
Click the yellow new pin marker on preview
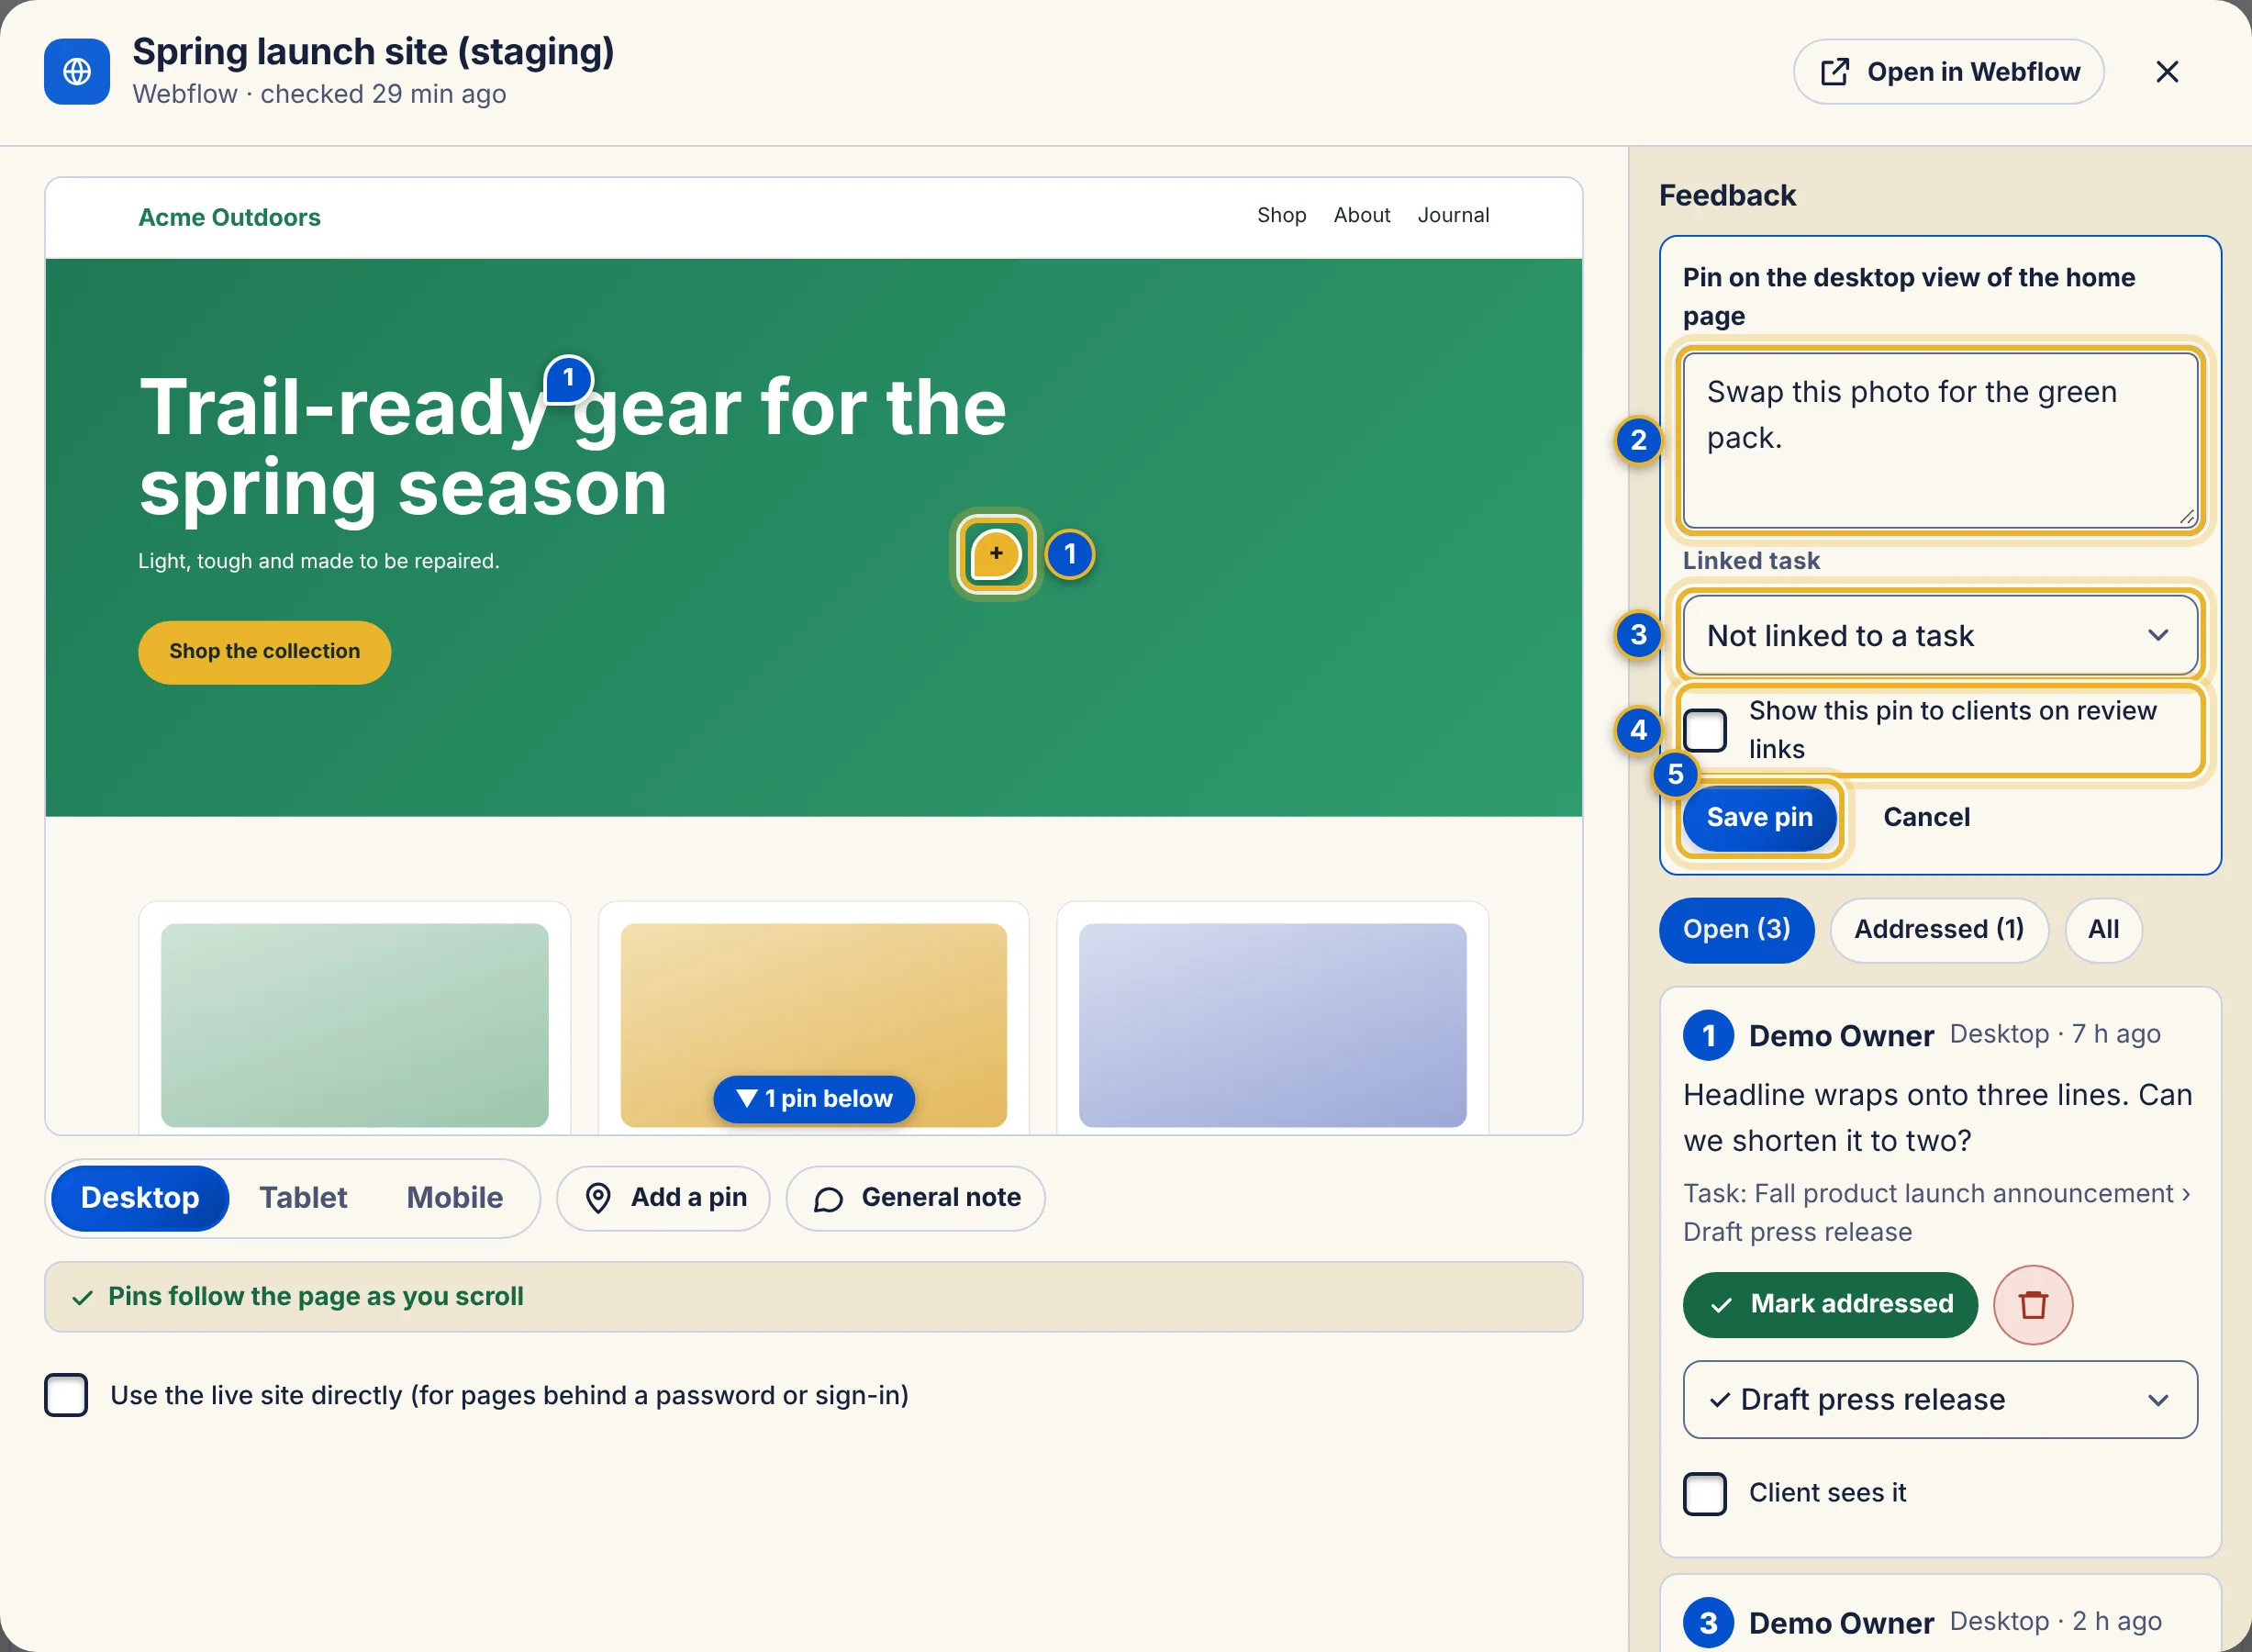(x=995, y=554)
